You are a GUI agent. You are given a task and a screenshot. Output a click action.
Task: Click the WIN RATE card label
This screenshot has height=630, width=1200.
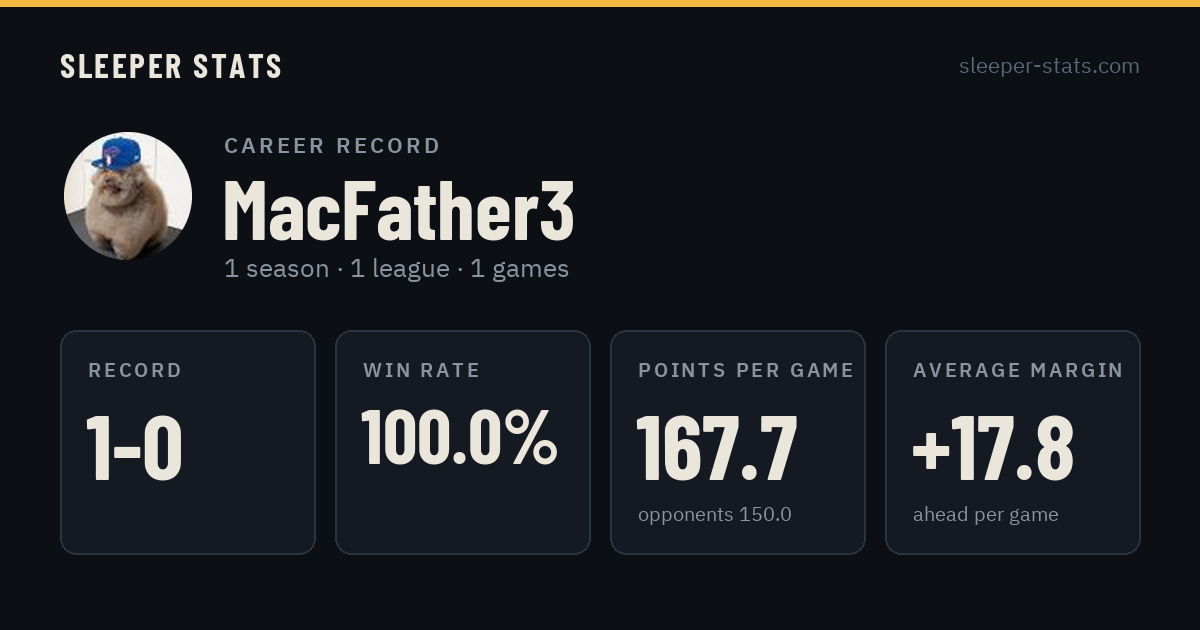coord(422,370)
